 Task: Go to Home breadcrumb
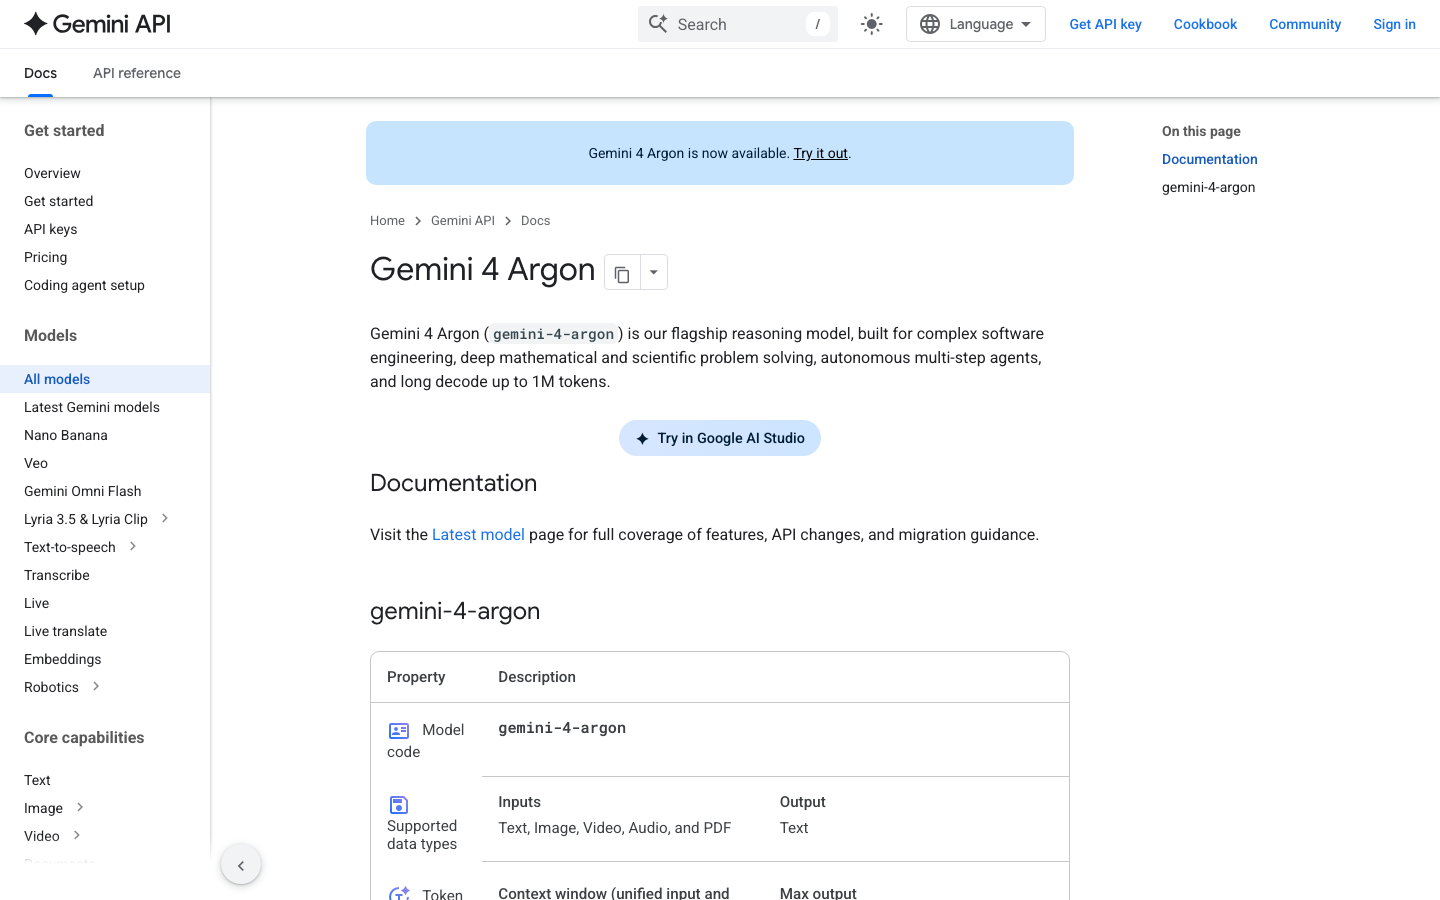pyautogui.click(x=387, y=221)
